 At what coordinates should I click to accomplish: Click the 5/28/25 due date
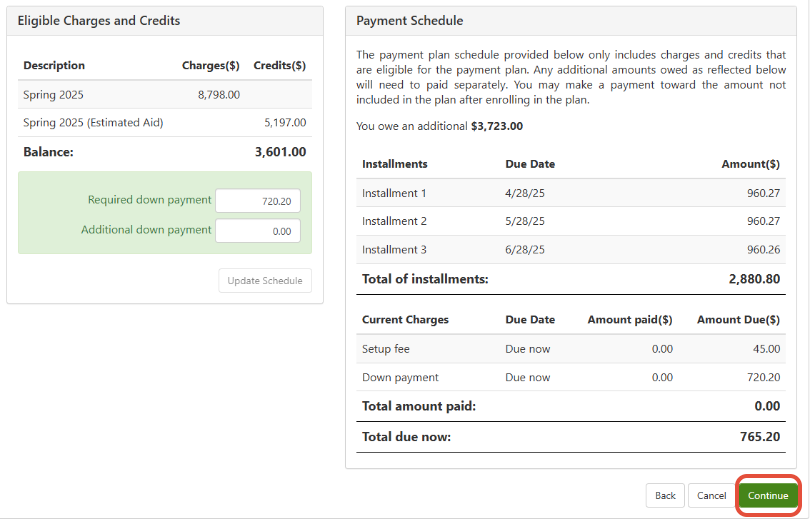click(525, 221)
